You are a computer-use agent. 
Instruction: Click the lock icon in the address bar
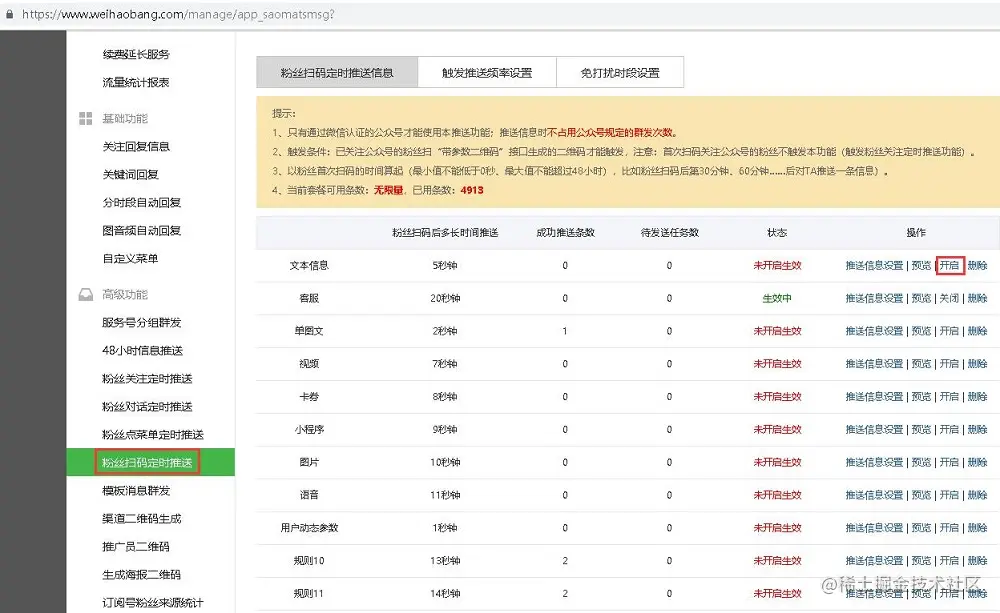tap(10, 15)
